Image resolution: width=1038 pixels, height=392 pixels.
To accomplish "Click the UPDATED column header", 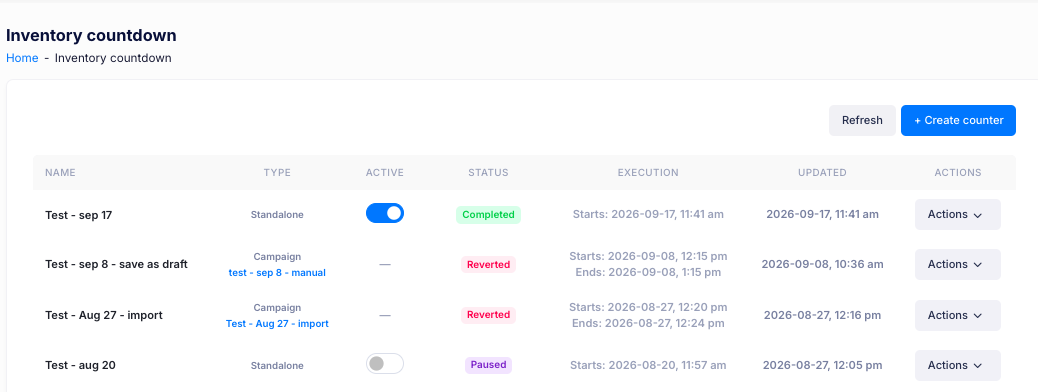I will coord(822,172).
